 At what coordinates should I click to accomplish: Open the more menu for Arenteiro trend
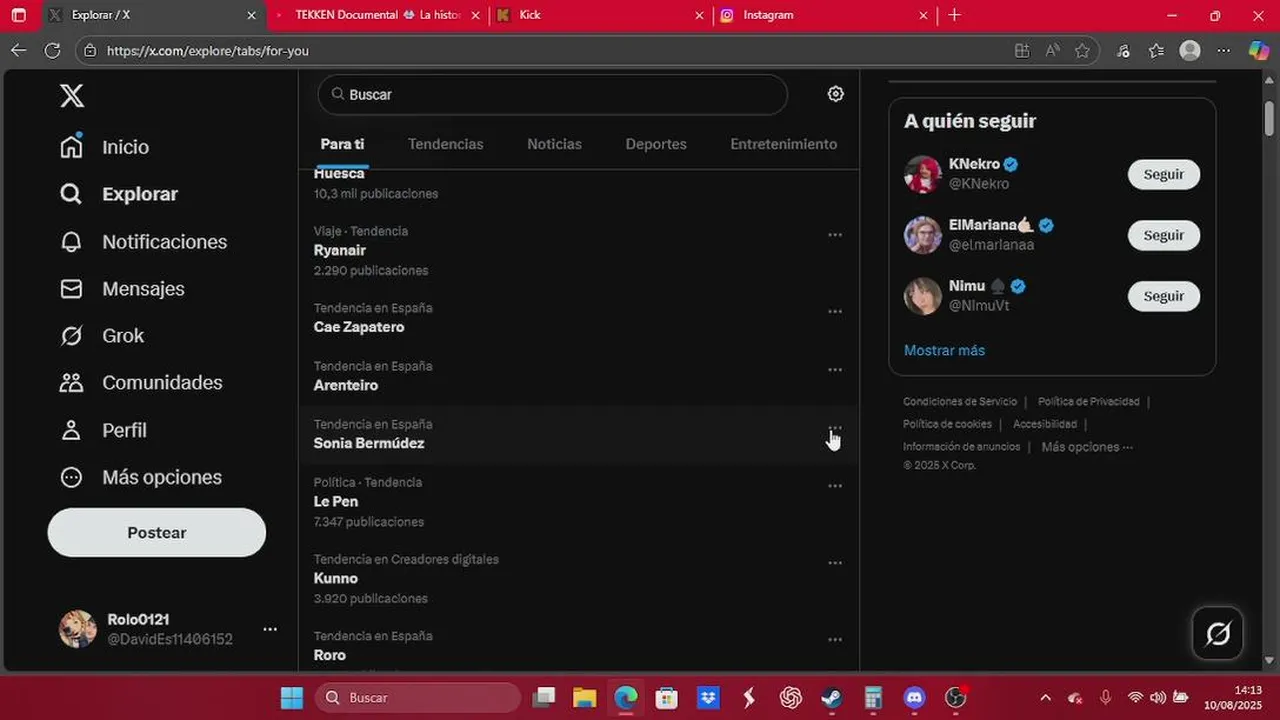(835, 370)
